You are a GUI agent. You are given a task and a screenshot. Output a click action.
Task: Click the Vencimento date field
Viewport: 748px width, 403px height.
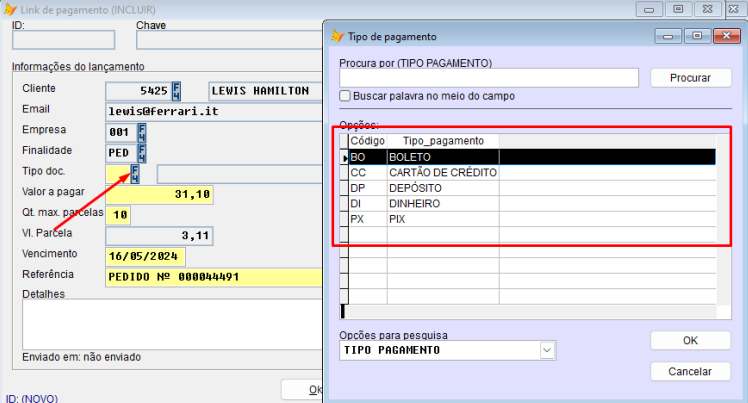[145, 257]
